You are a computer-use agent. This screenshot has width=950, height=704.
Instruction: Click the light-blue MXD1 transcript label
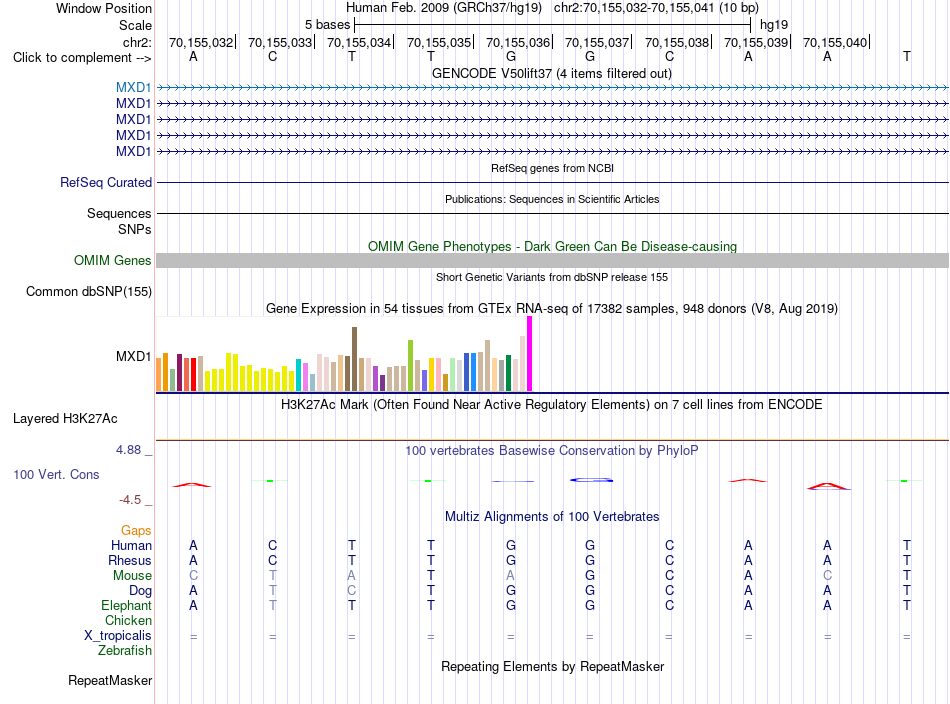tap(133, 87)
